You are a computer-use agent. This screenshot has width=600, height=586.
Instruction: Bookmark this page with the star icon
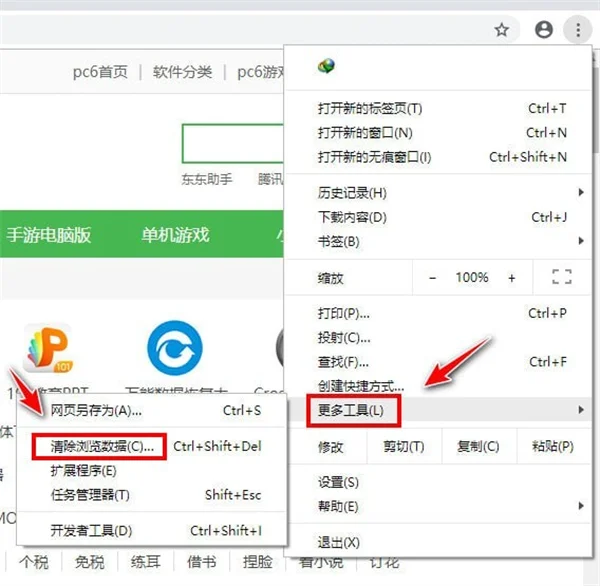502,29
